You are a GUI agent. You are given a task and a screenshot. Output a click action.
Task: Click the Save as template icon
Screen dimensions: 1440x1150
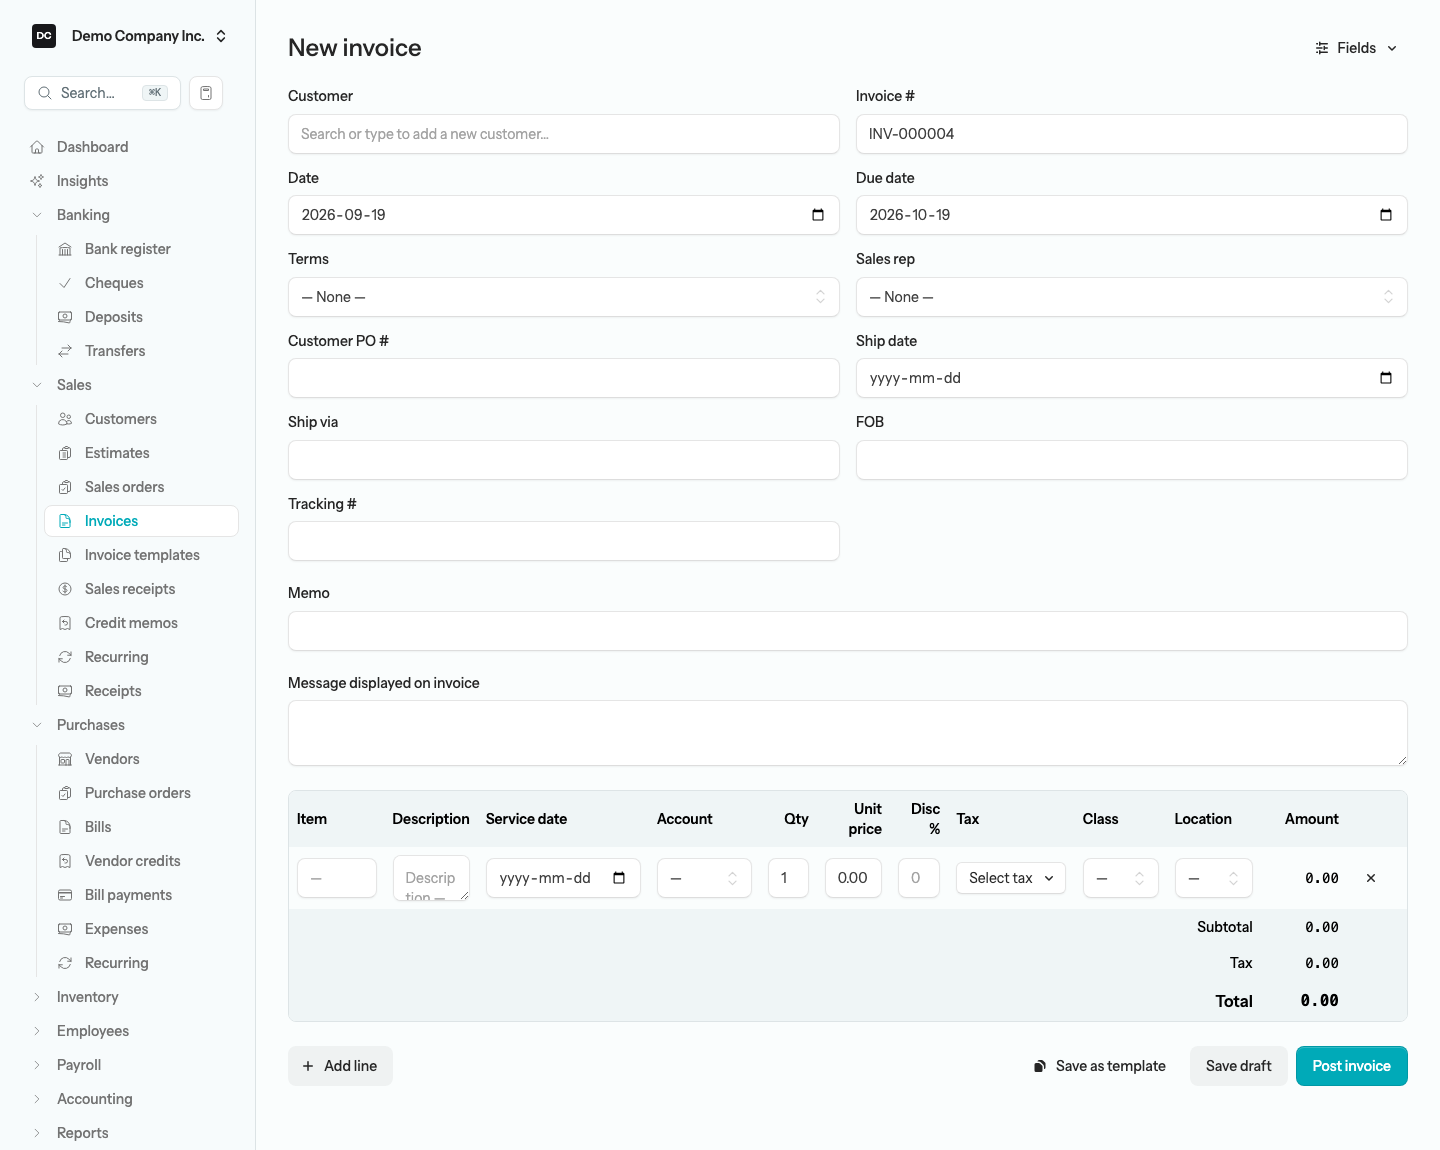point(1040,1066)
